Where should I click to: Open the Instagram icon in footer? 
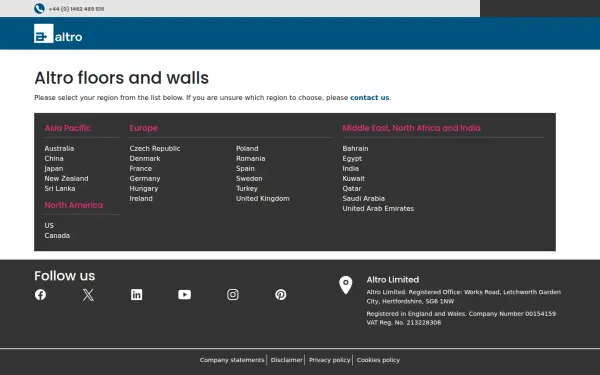[x=233, y=295]
